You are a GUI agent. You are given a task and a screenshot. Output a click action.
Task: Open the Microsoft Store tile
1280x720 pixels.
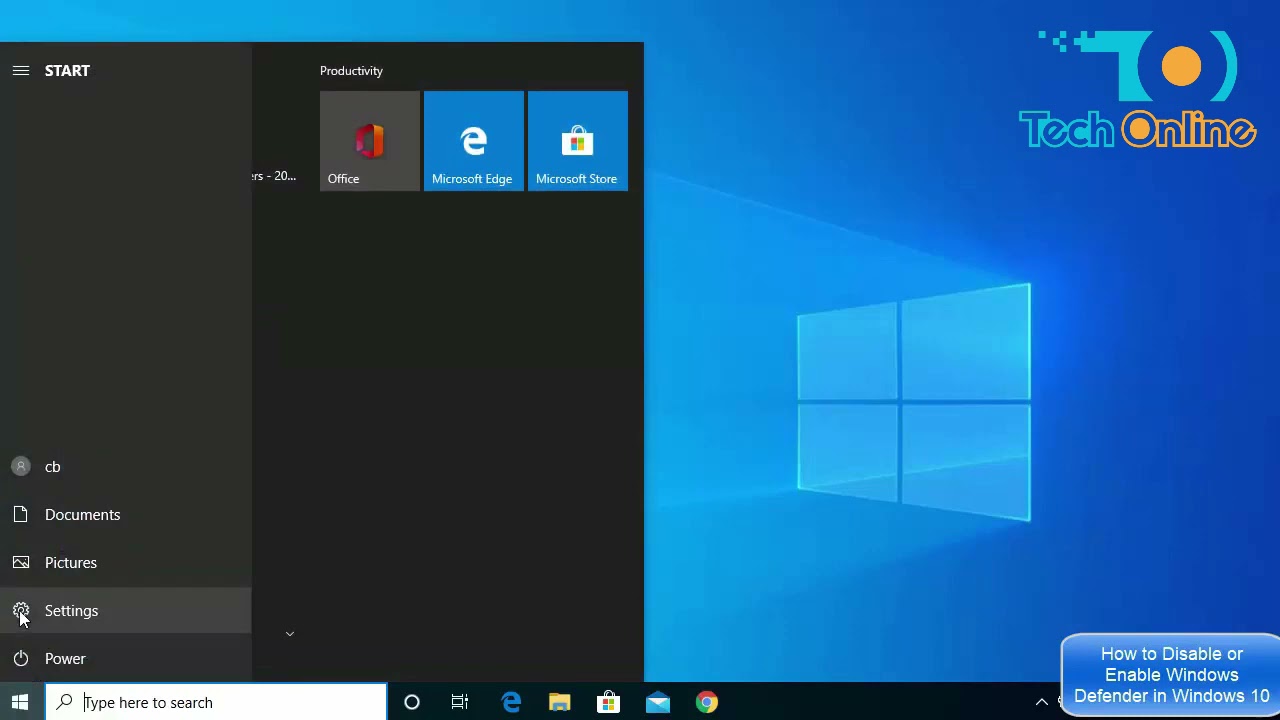pos(578,141)
